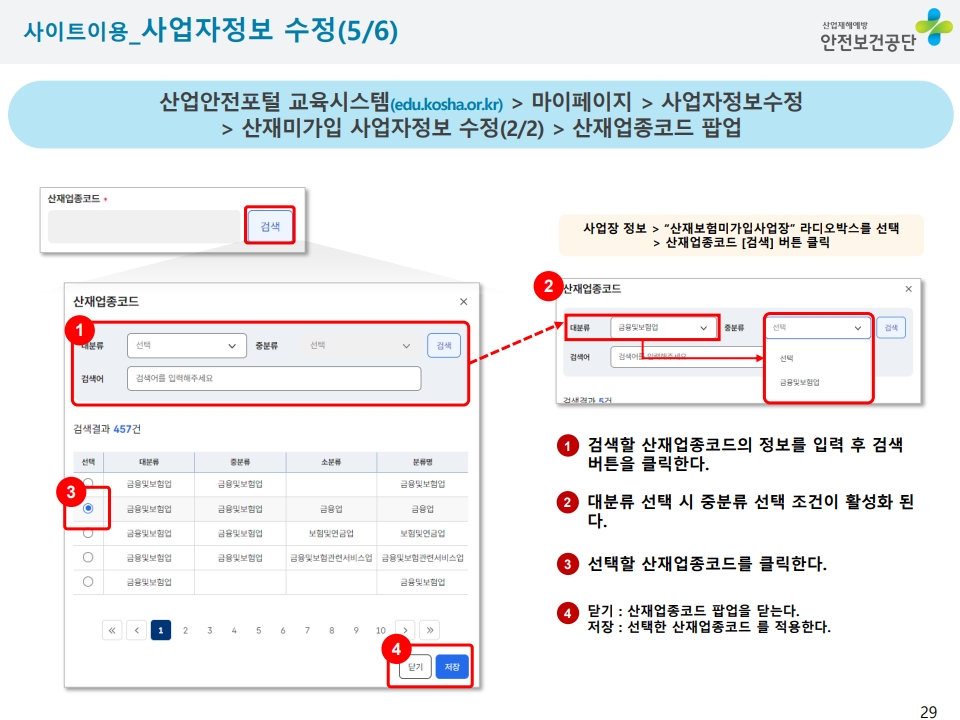960x720 pixels.
Task: Expand 대분류 dropdown showing 금융및보험업
Action: (x=664, y=327)
